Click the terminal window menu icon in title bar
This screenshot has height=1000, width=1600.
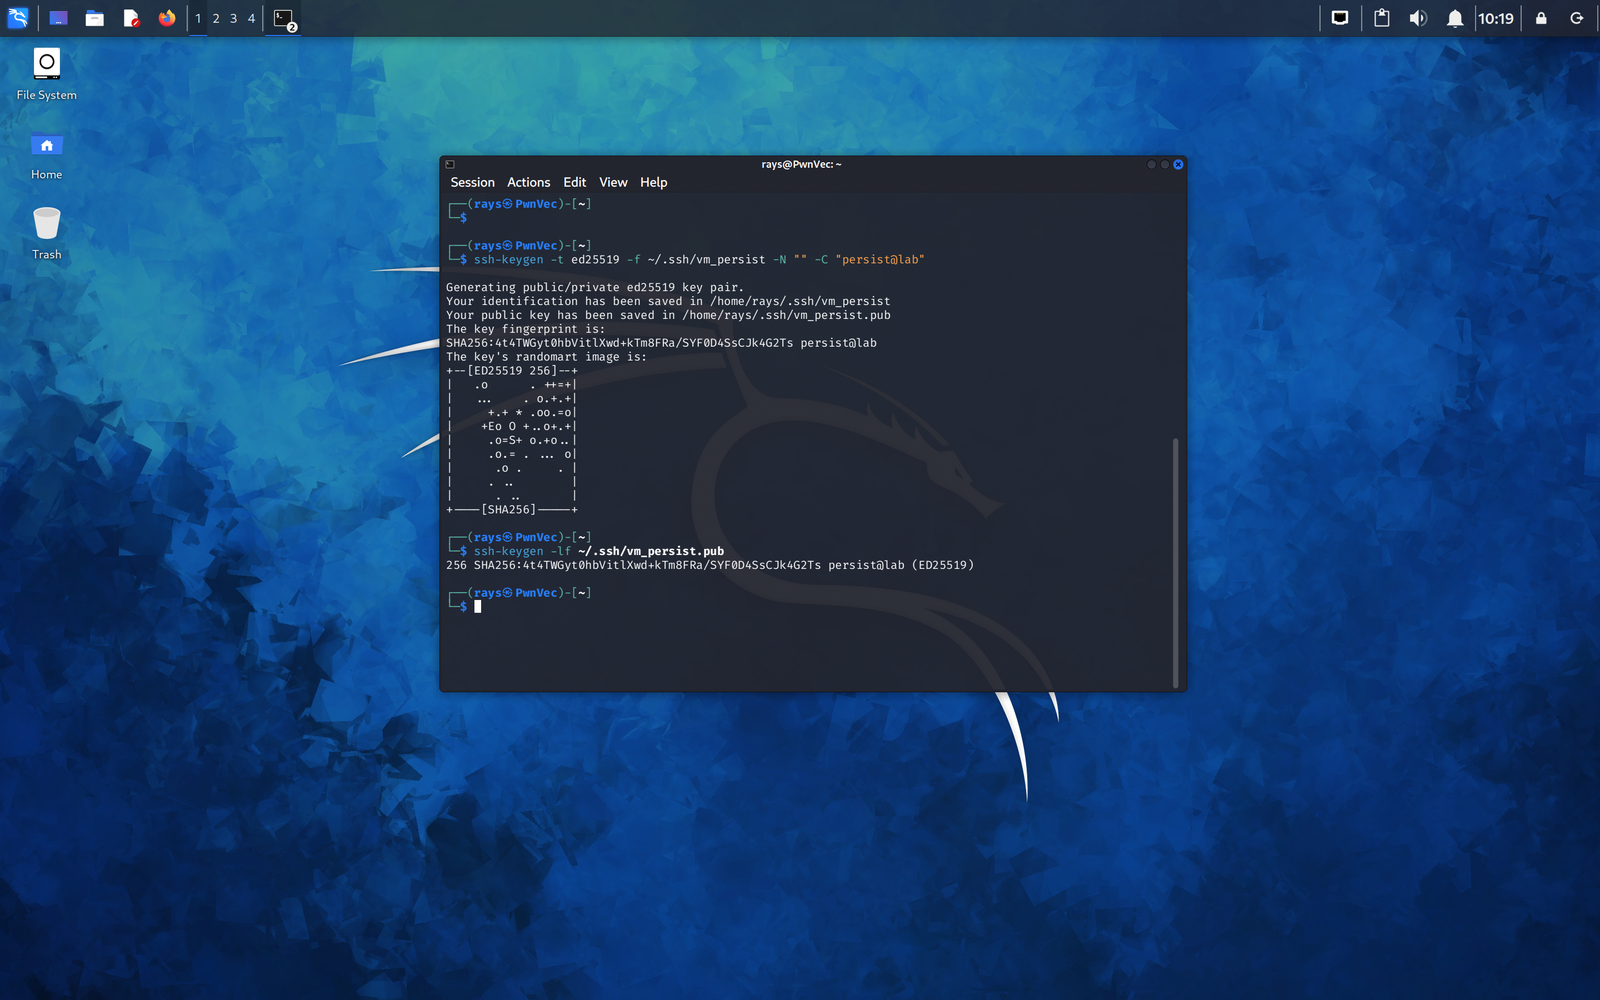click(450, 164)
